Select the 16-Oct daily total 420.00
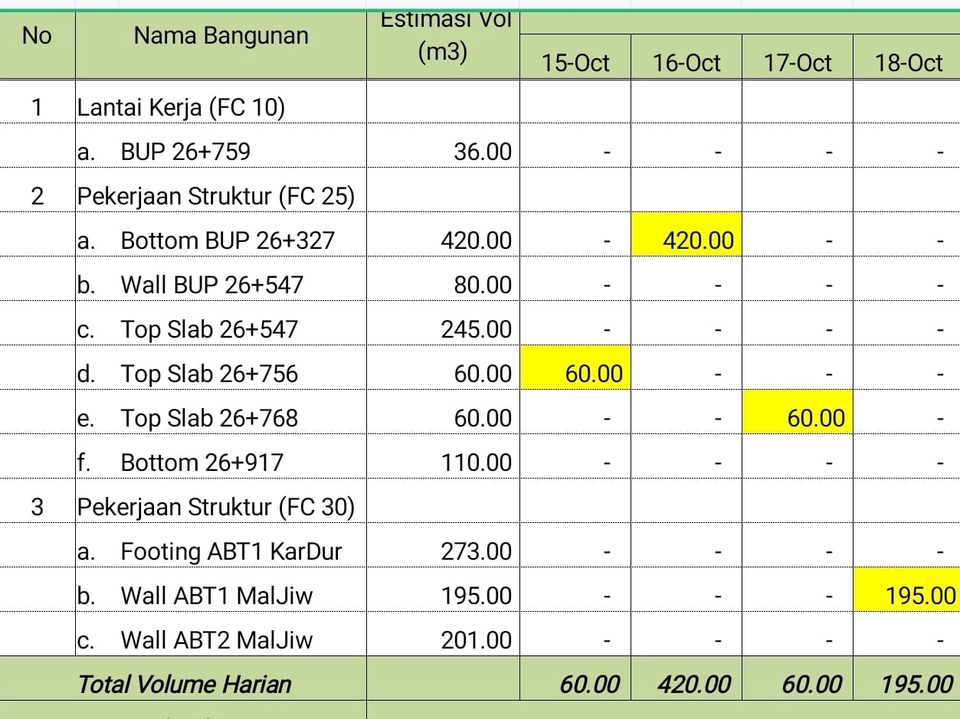 (x=687, y=679)
